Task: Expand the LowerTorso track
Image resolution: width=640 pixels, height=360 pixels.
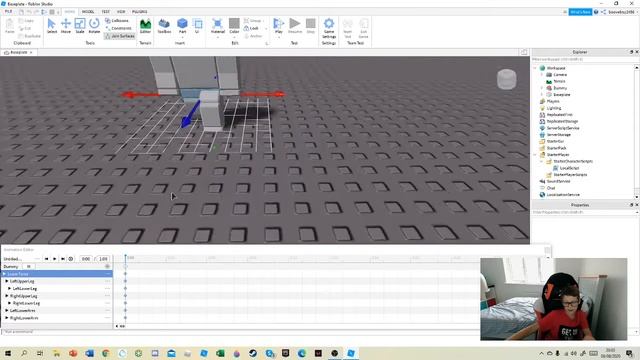Action: [x=4, y=274]
